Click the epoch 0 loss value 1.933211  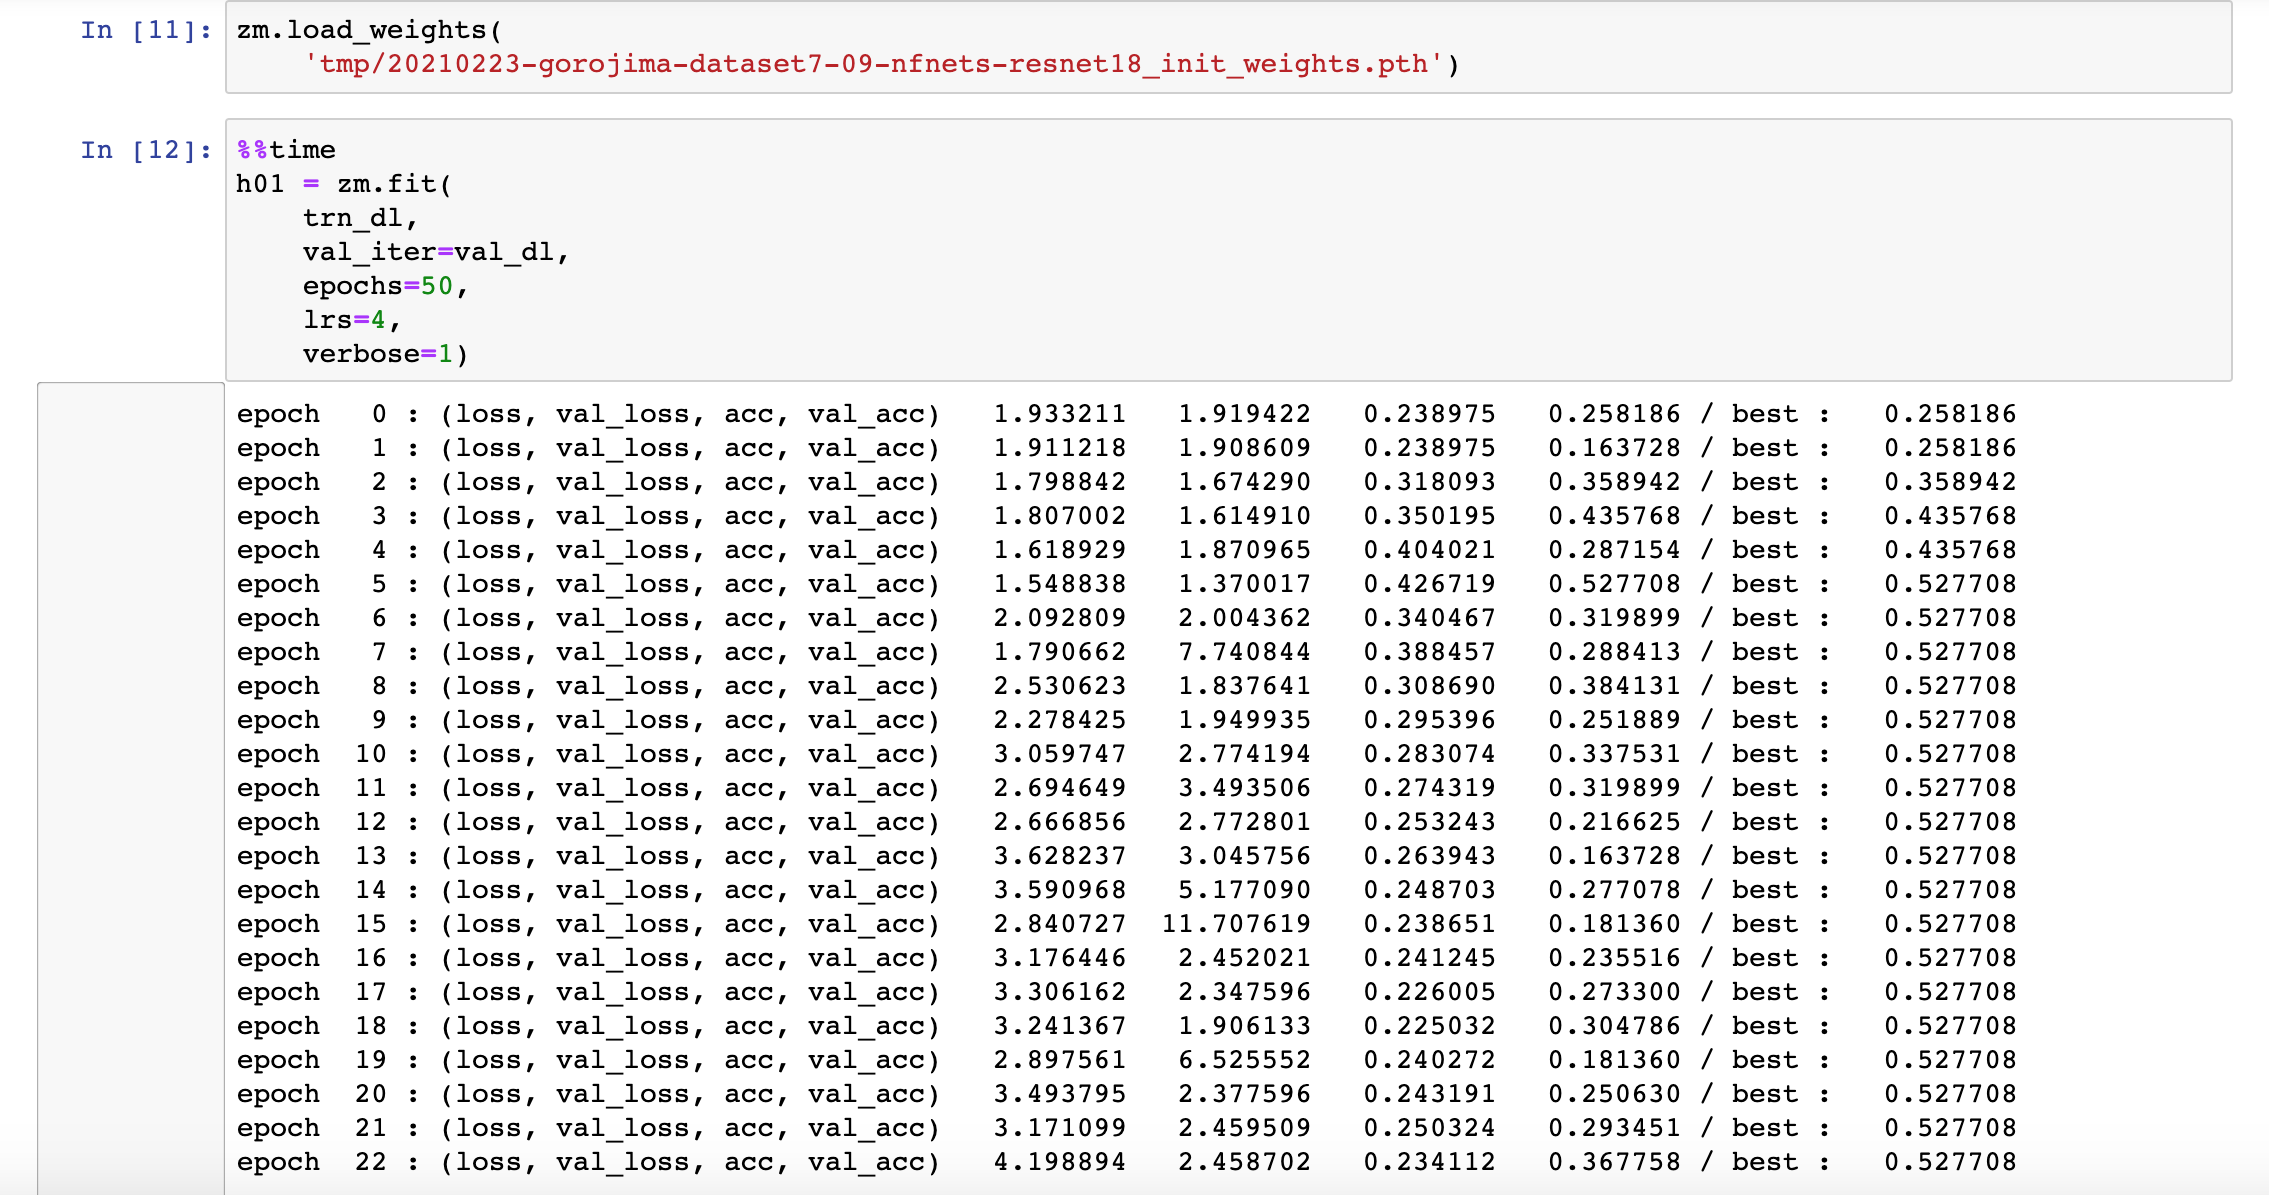1059,414
